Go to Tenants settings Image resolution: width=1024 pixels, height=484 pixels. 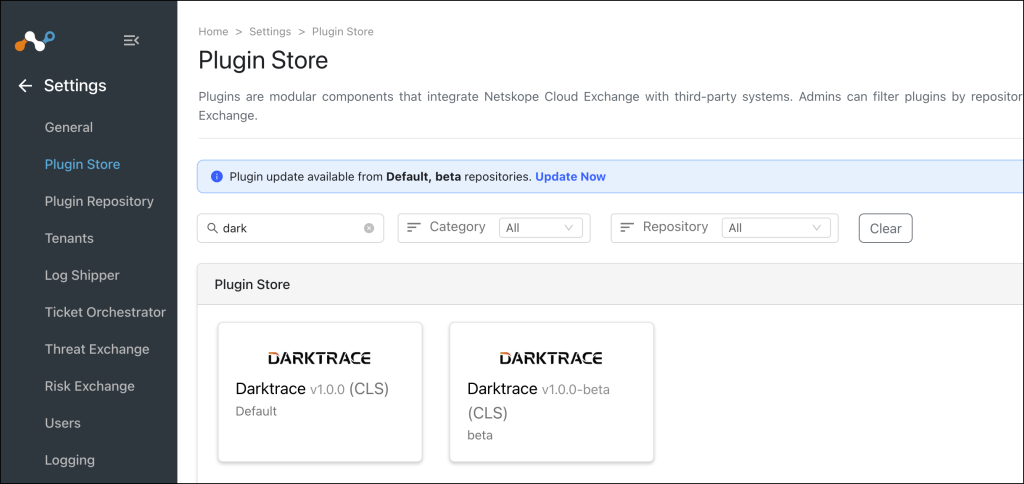[69, 238]
